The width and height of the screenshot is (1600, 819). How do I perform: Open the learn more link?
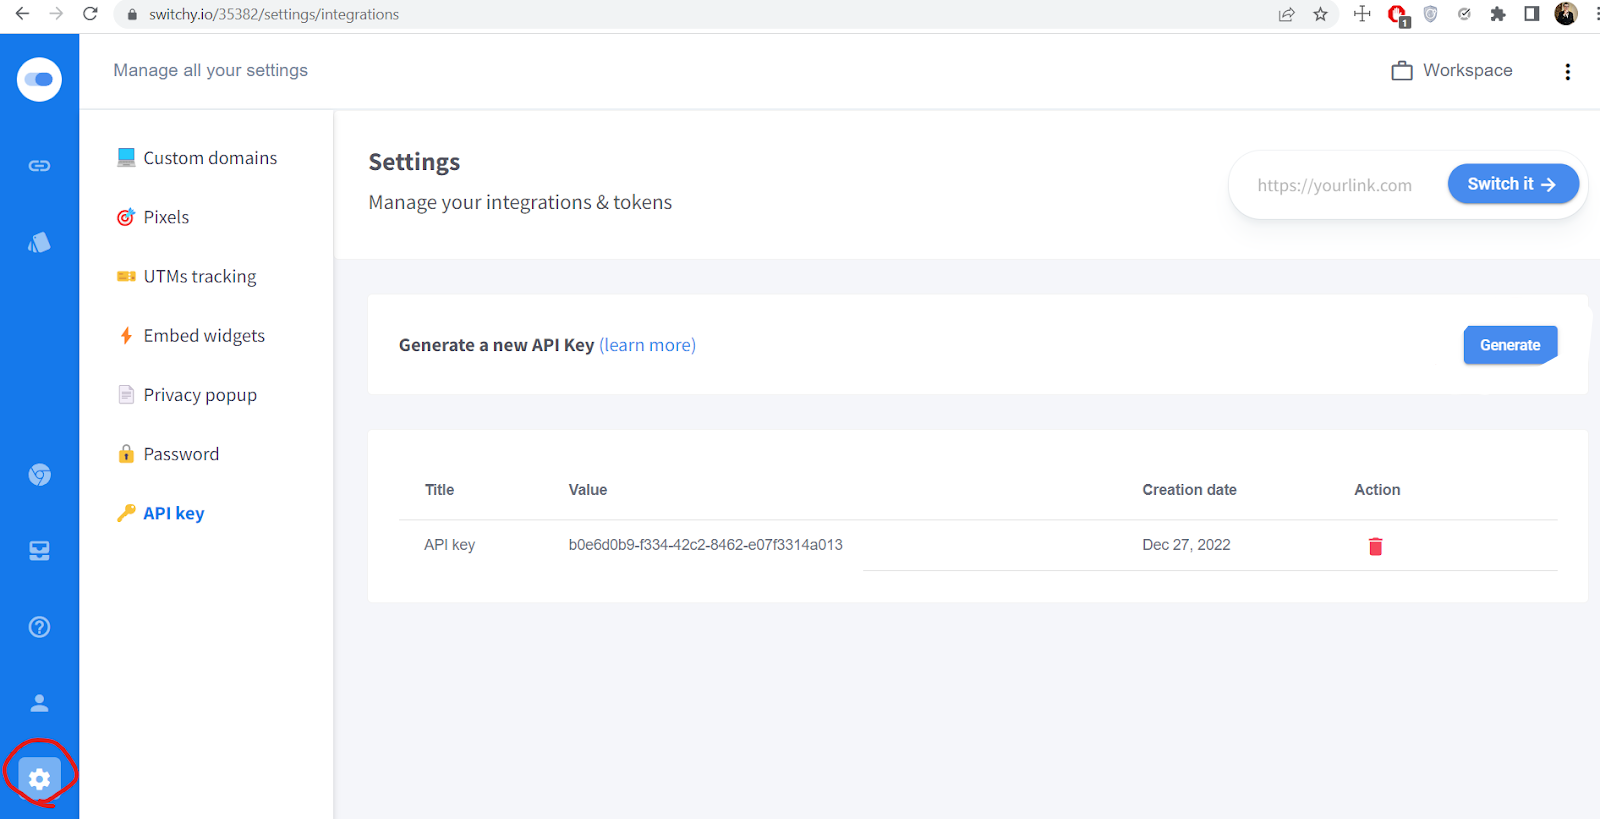pos(647,345)
